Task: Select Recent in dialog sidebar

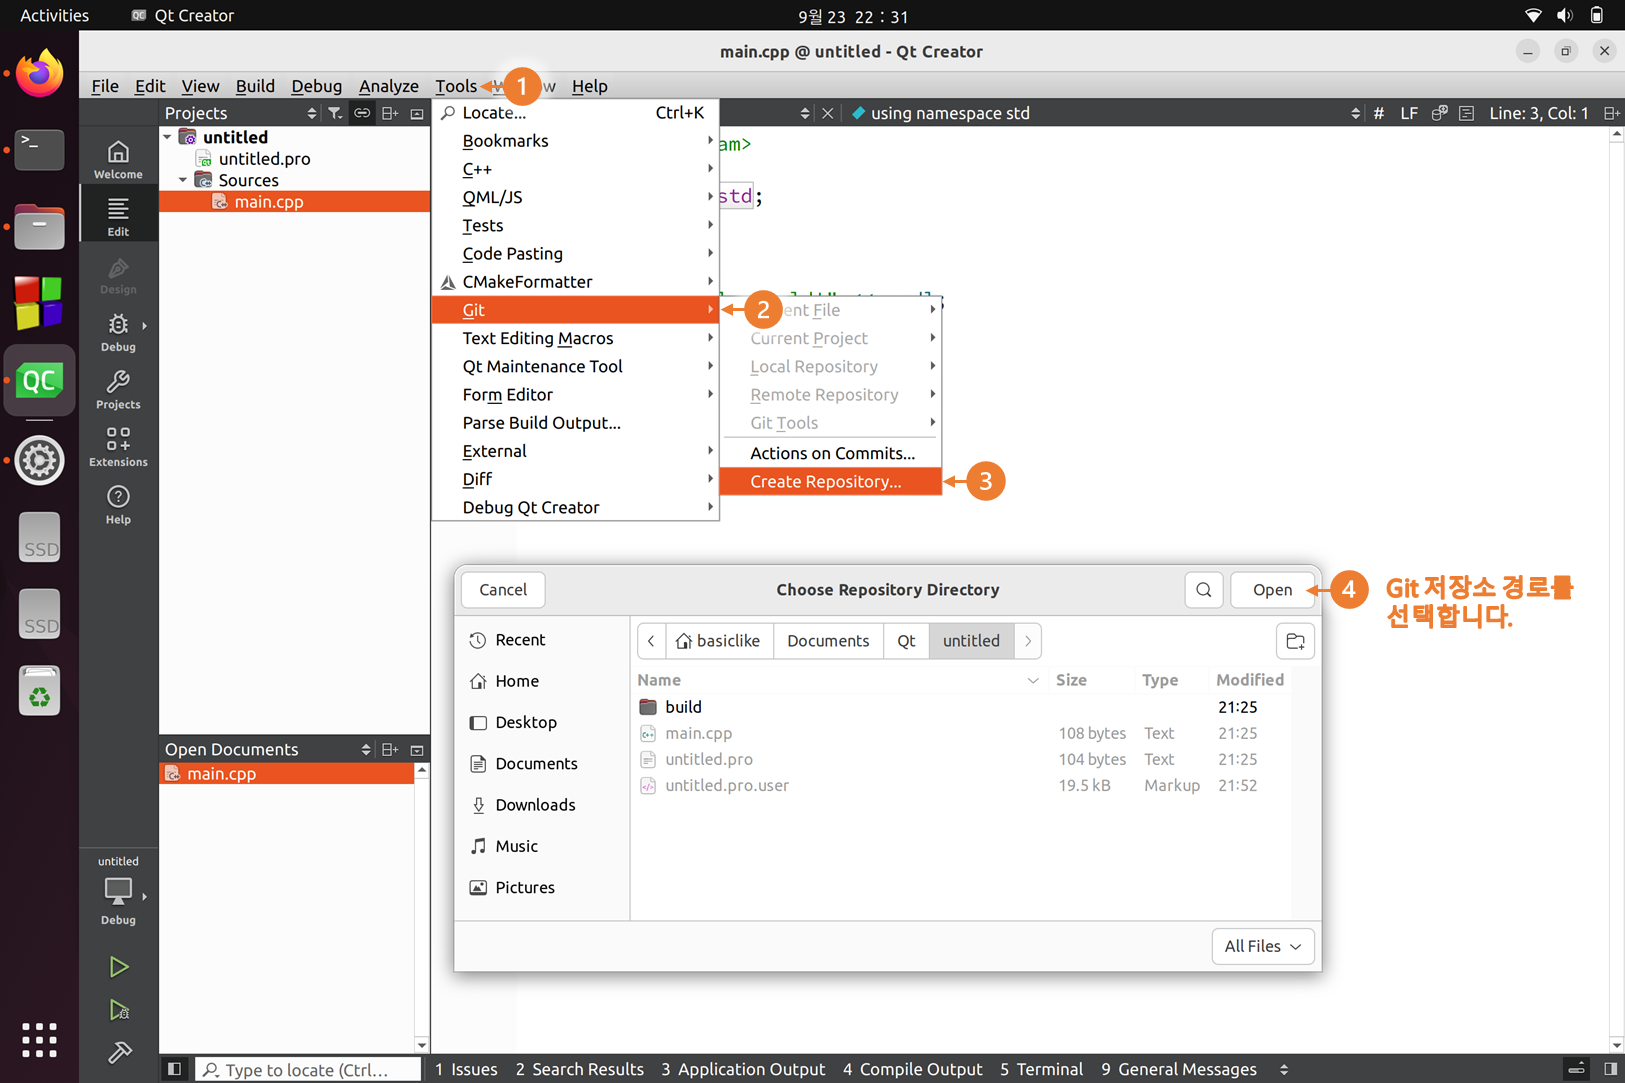Action: (542, 640)
